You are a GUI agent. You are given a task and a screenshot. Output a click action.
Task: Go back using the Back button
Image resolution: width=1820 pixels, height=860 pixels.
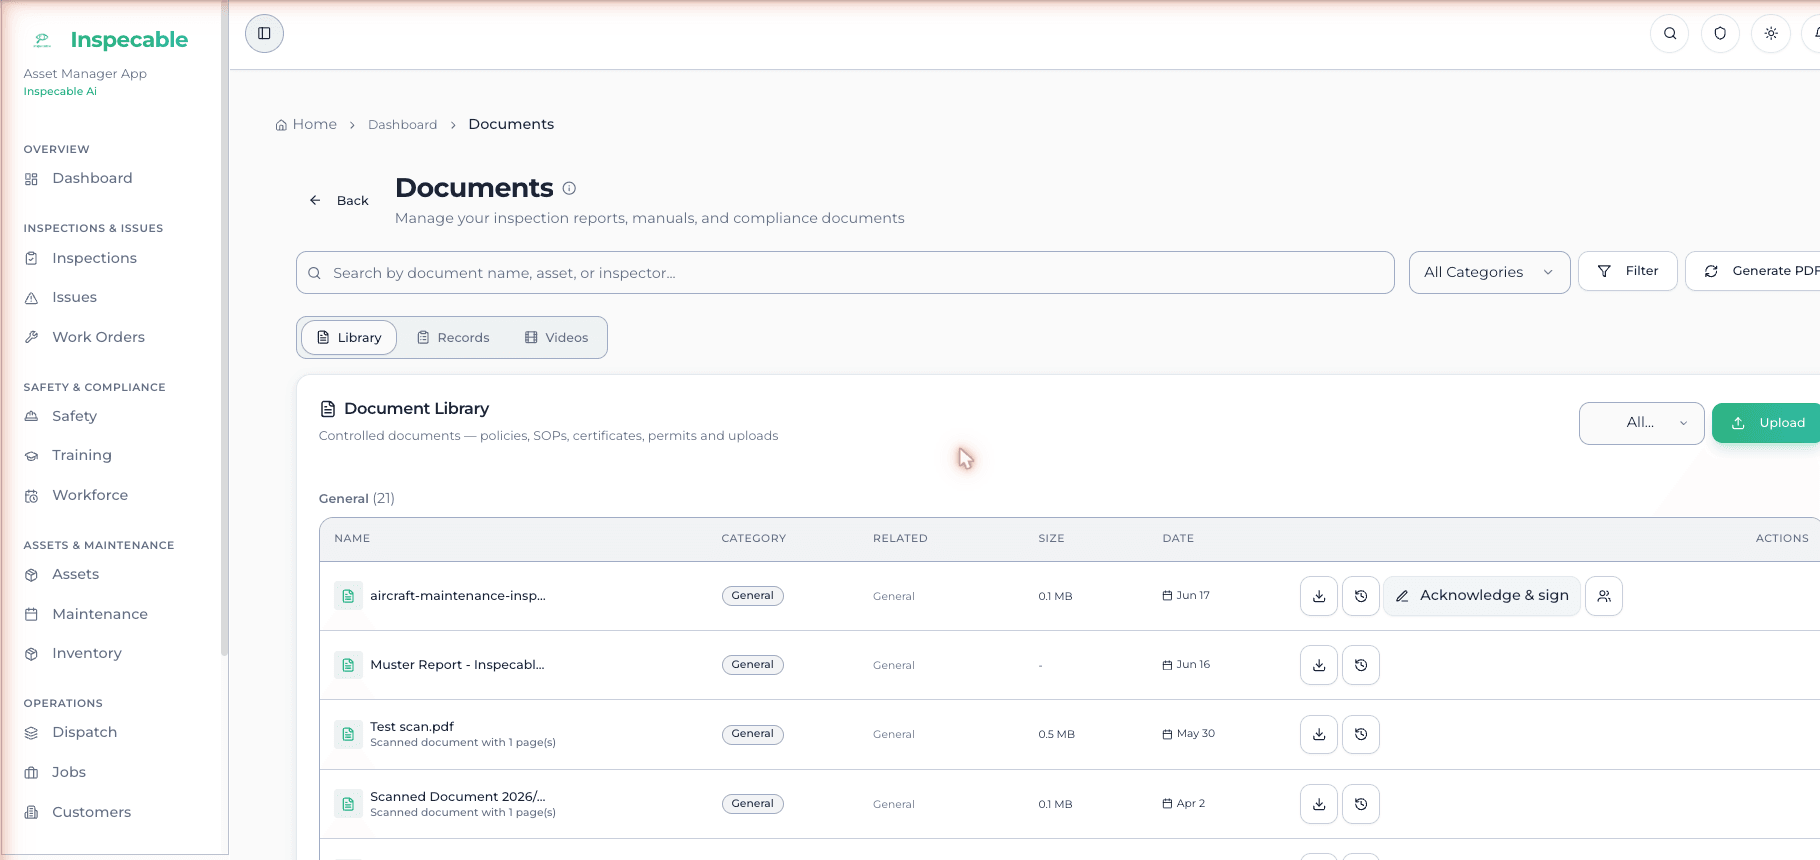pos(339,200)
